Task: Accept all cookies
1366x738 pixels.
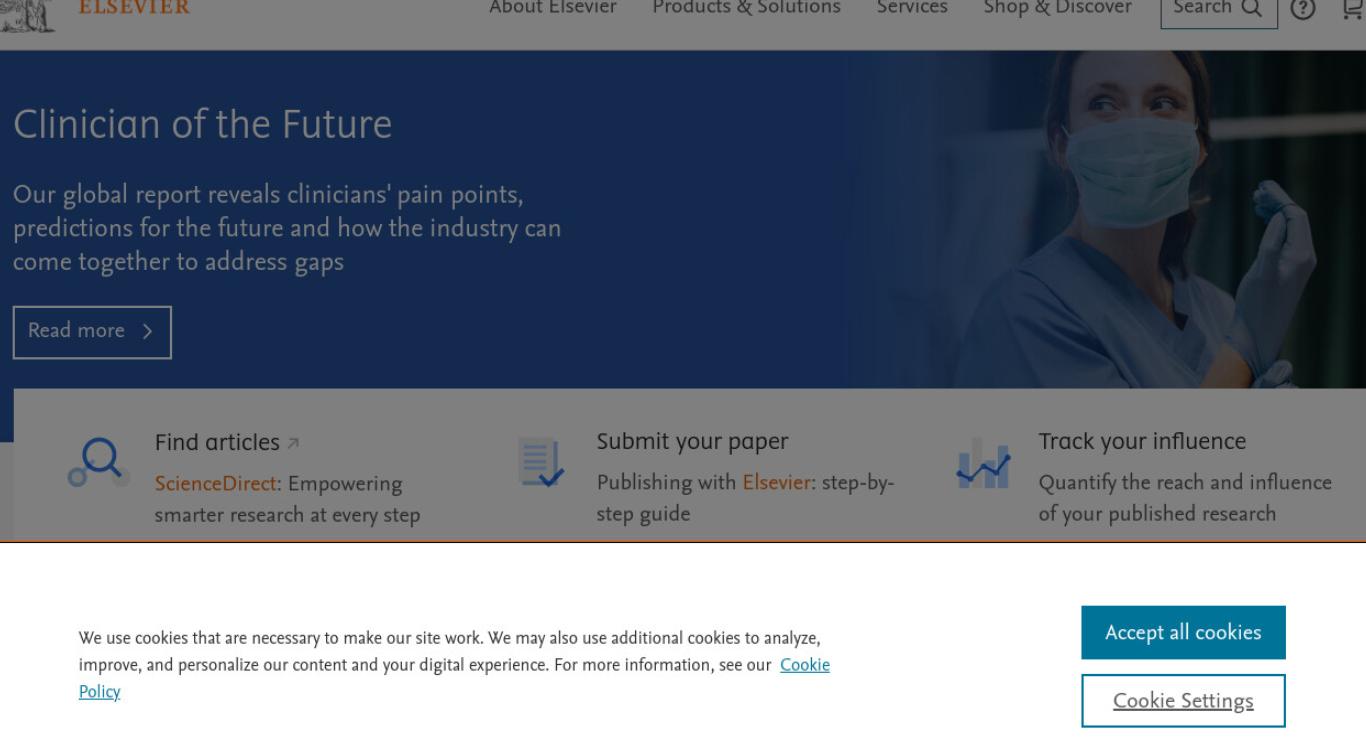Action: click(1183, 633)
